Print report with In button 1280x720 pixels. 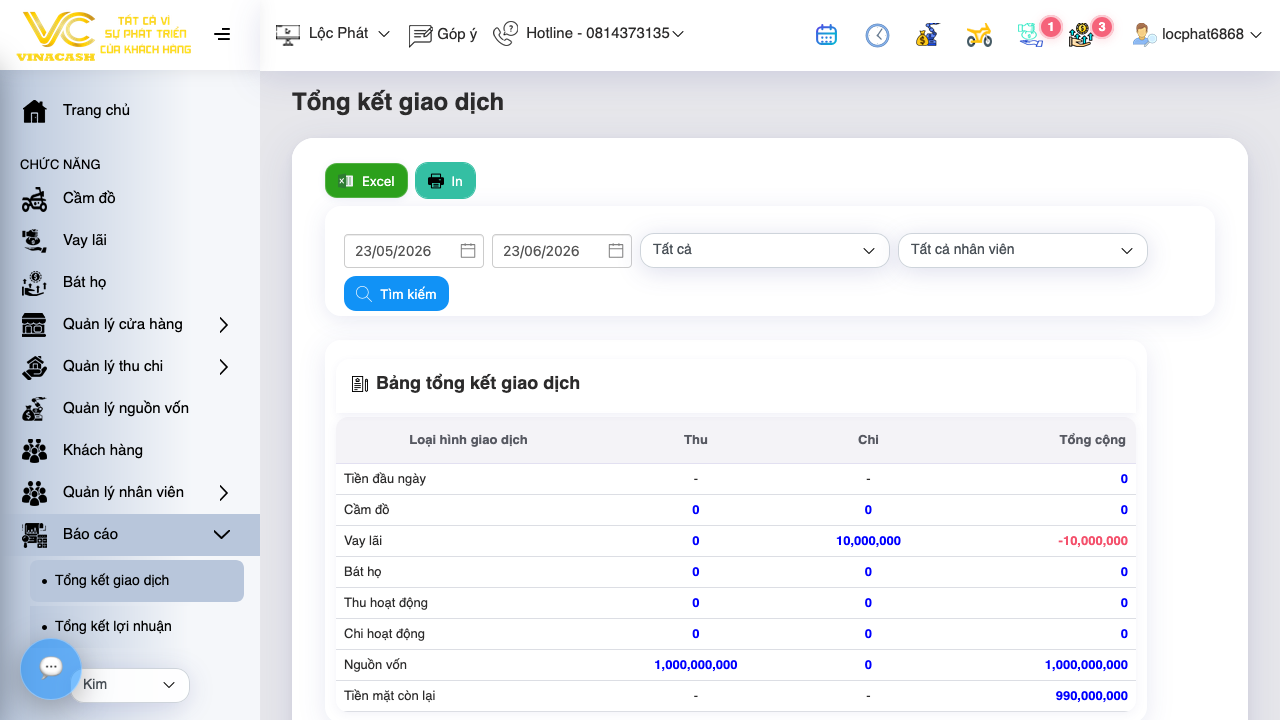(x=445, y=181)
